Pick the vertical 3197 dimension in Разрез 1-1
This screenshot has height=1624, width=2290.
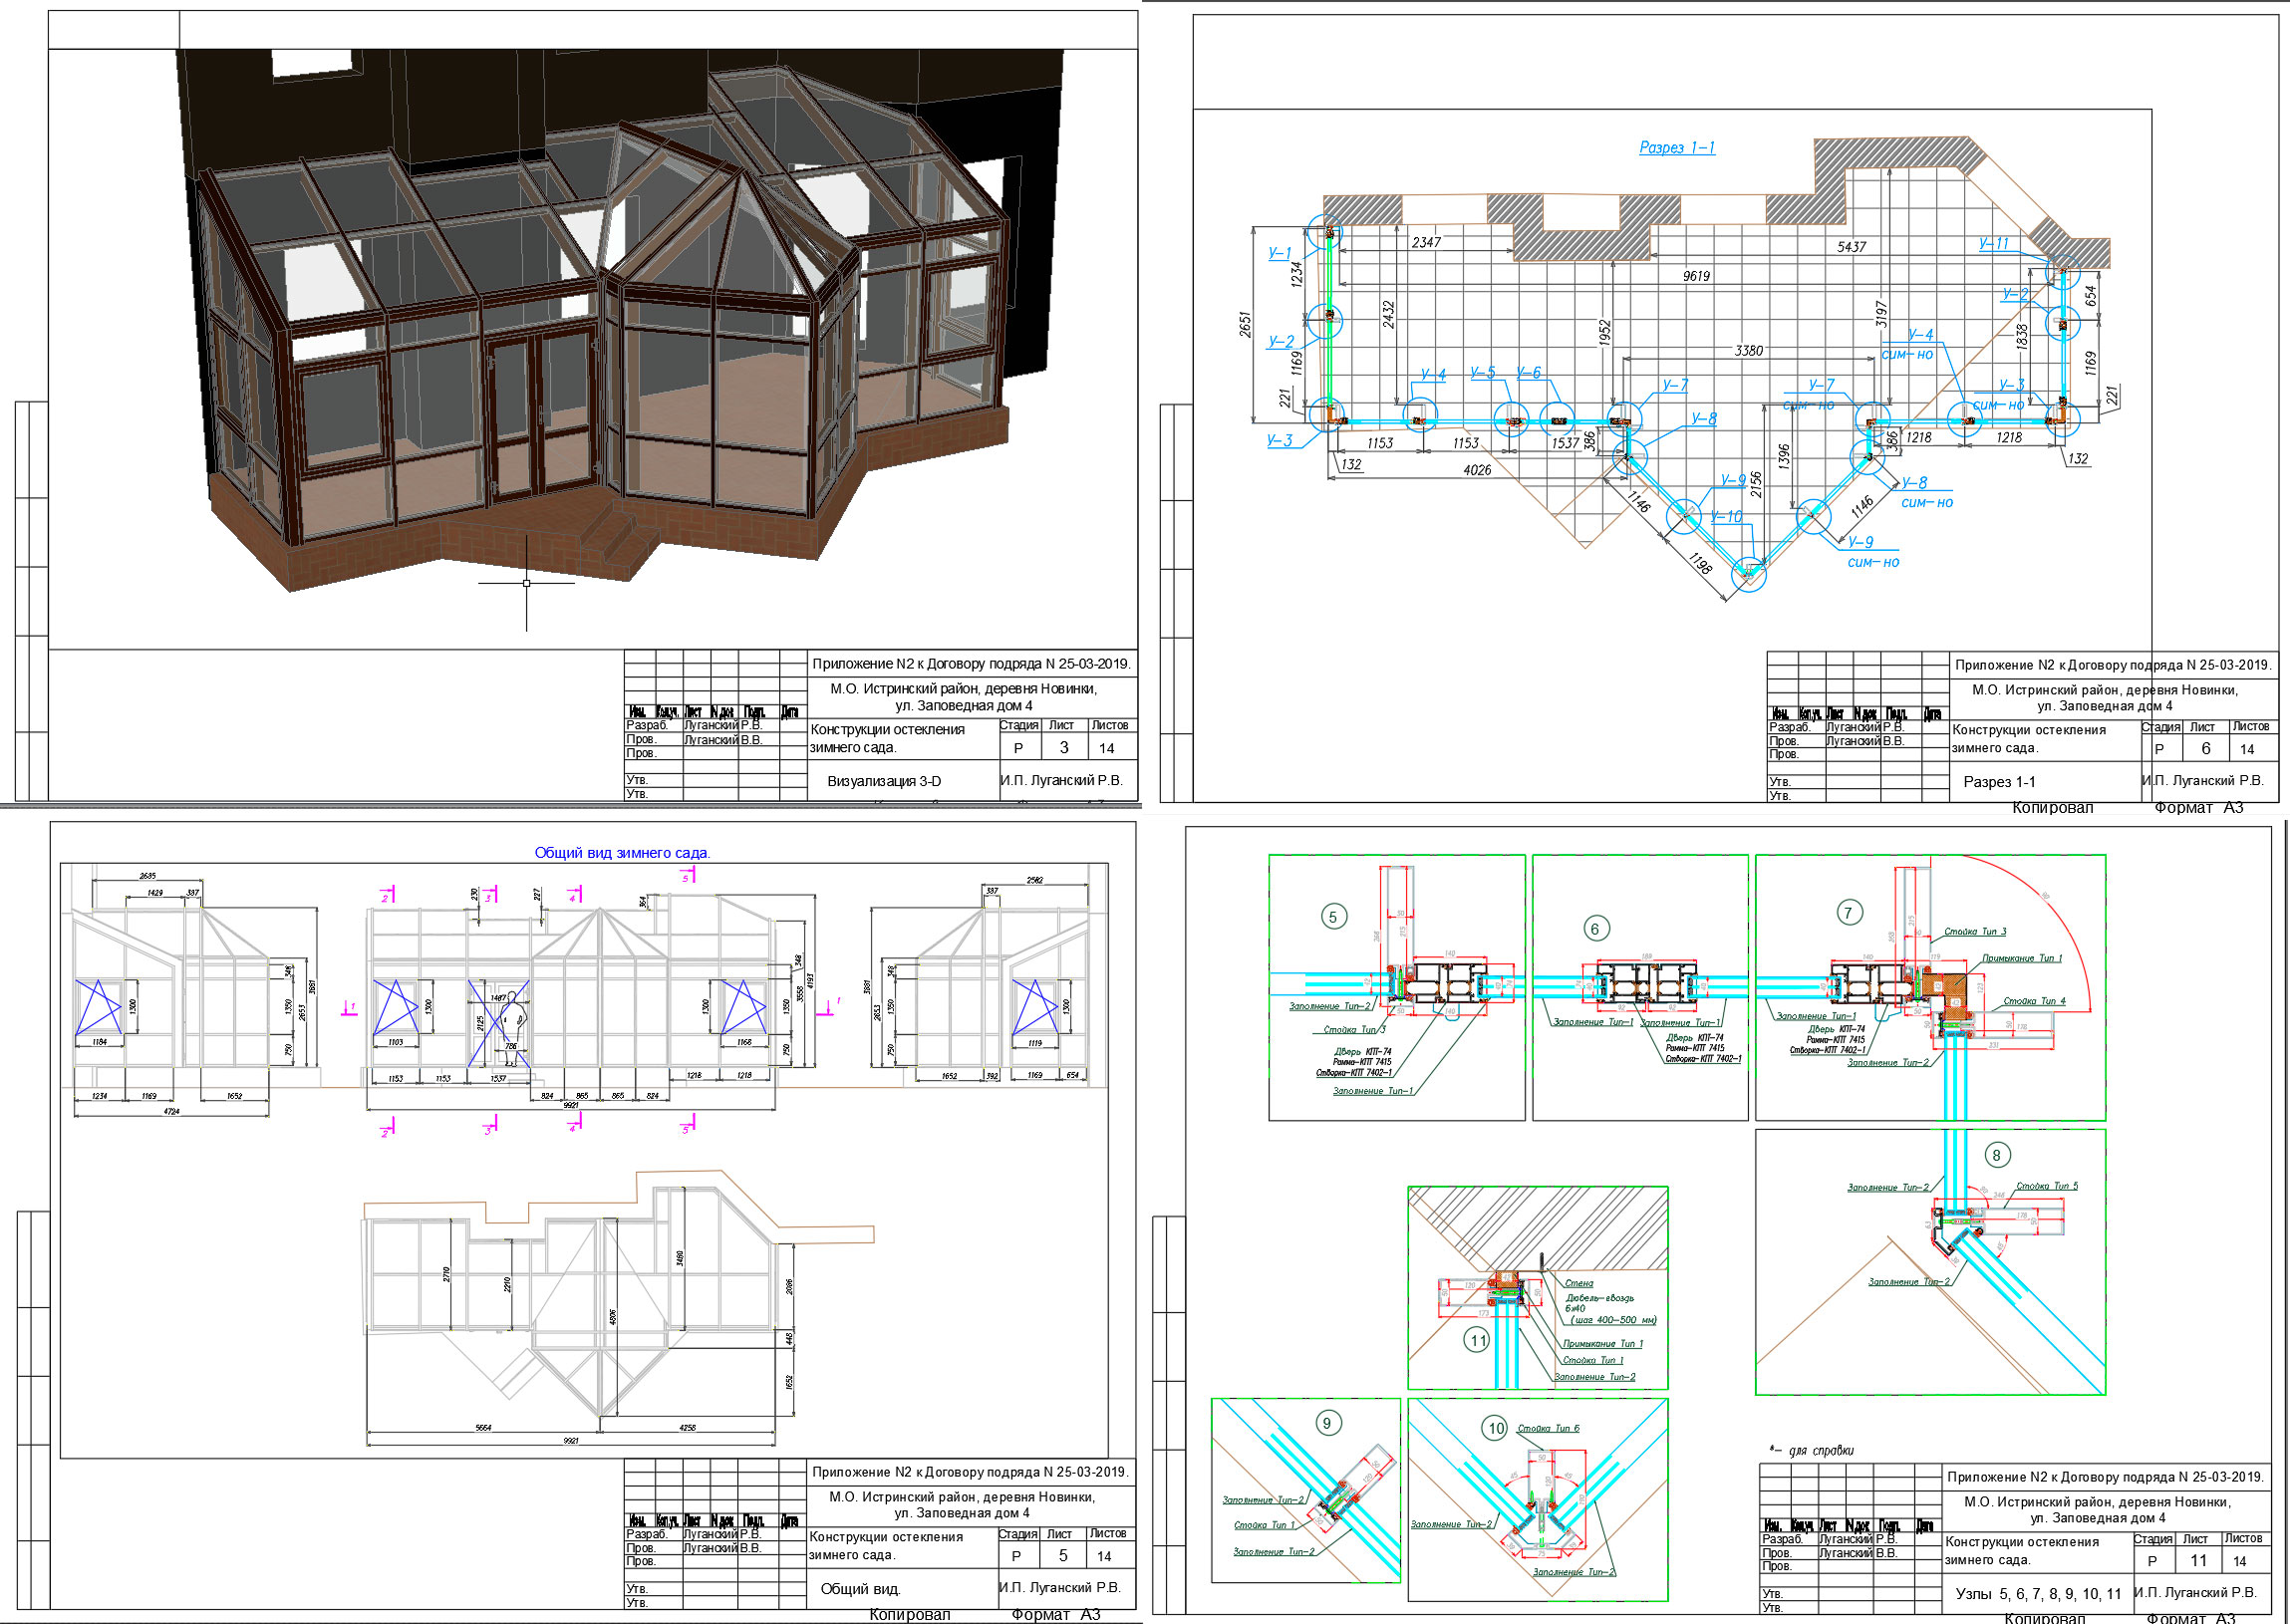tap(1881, 314)
